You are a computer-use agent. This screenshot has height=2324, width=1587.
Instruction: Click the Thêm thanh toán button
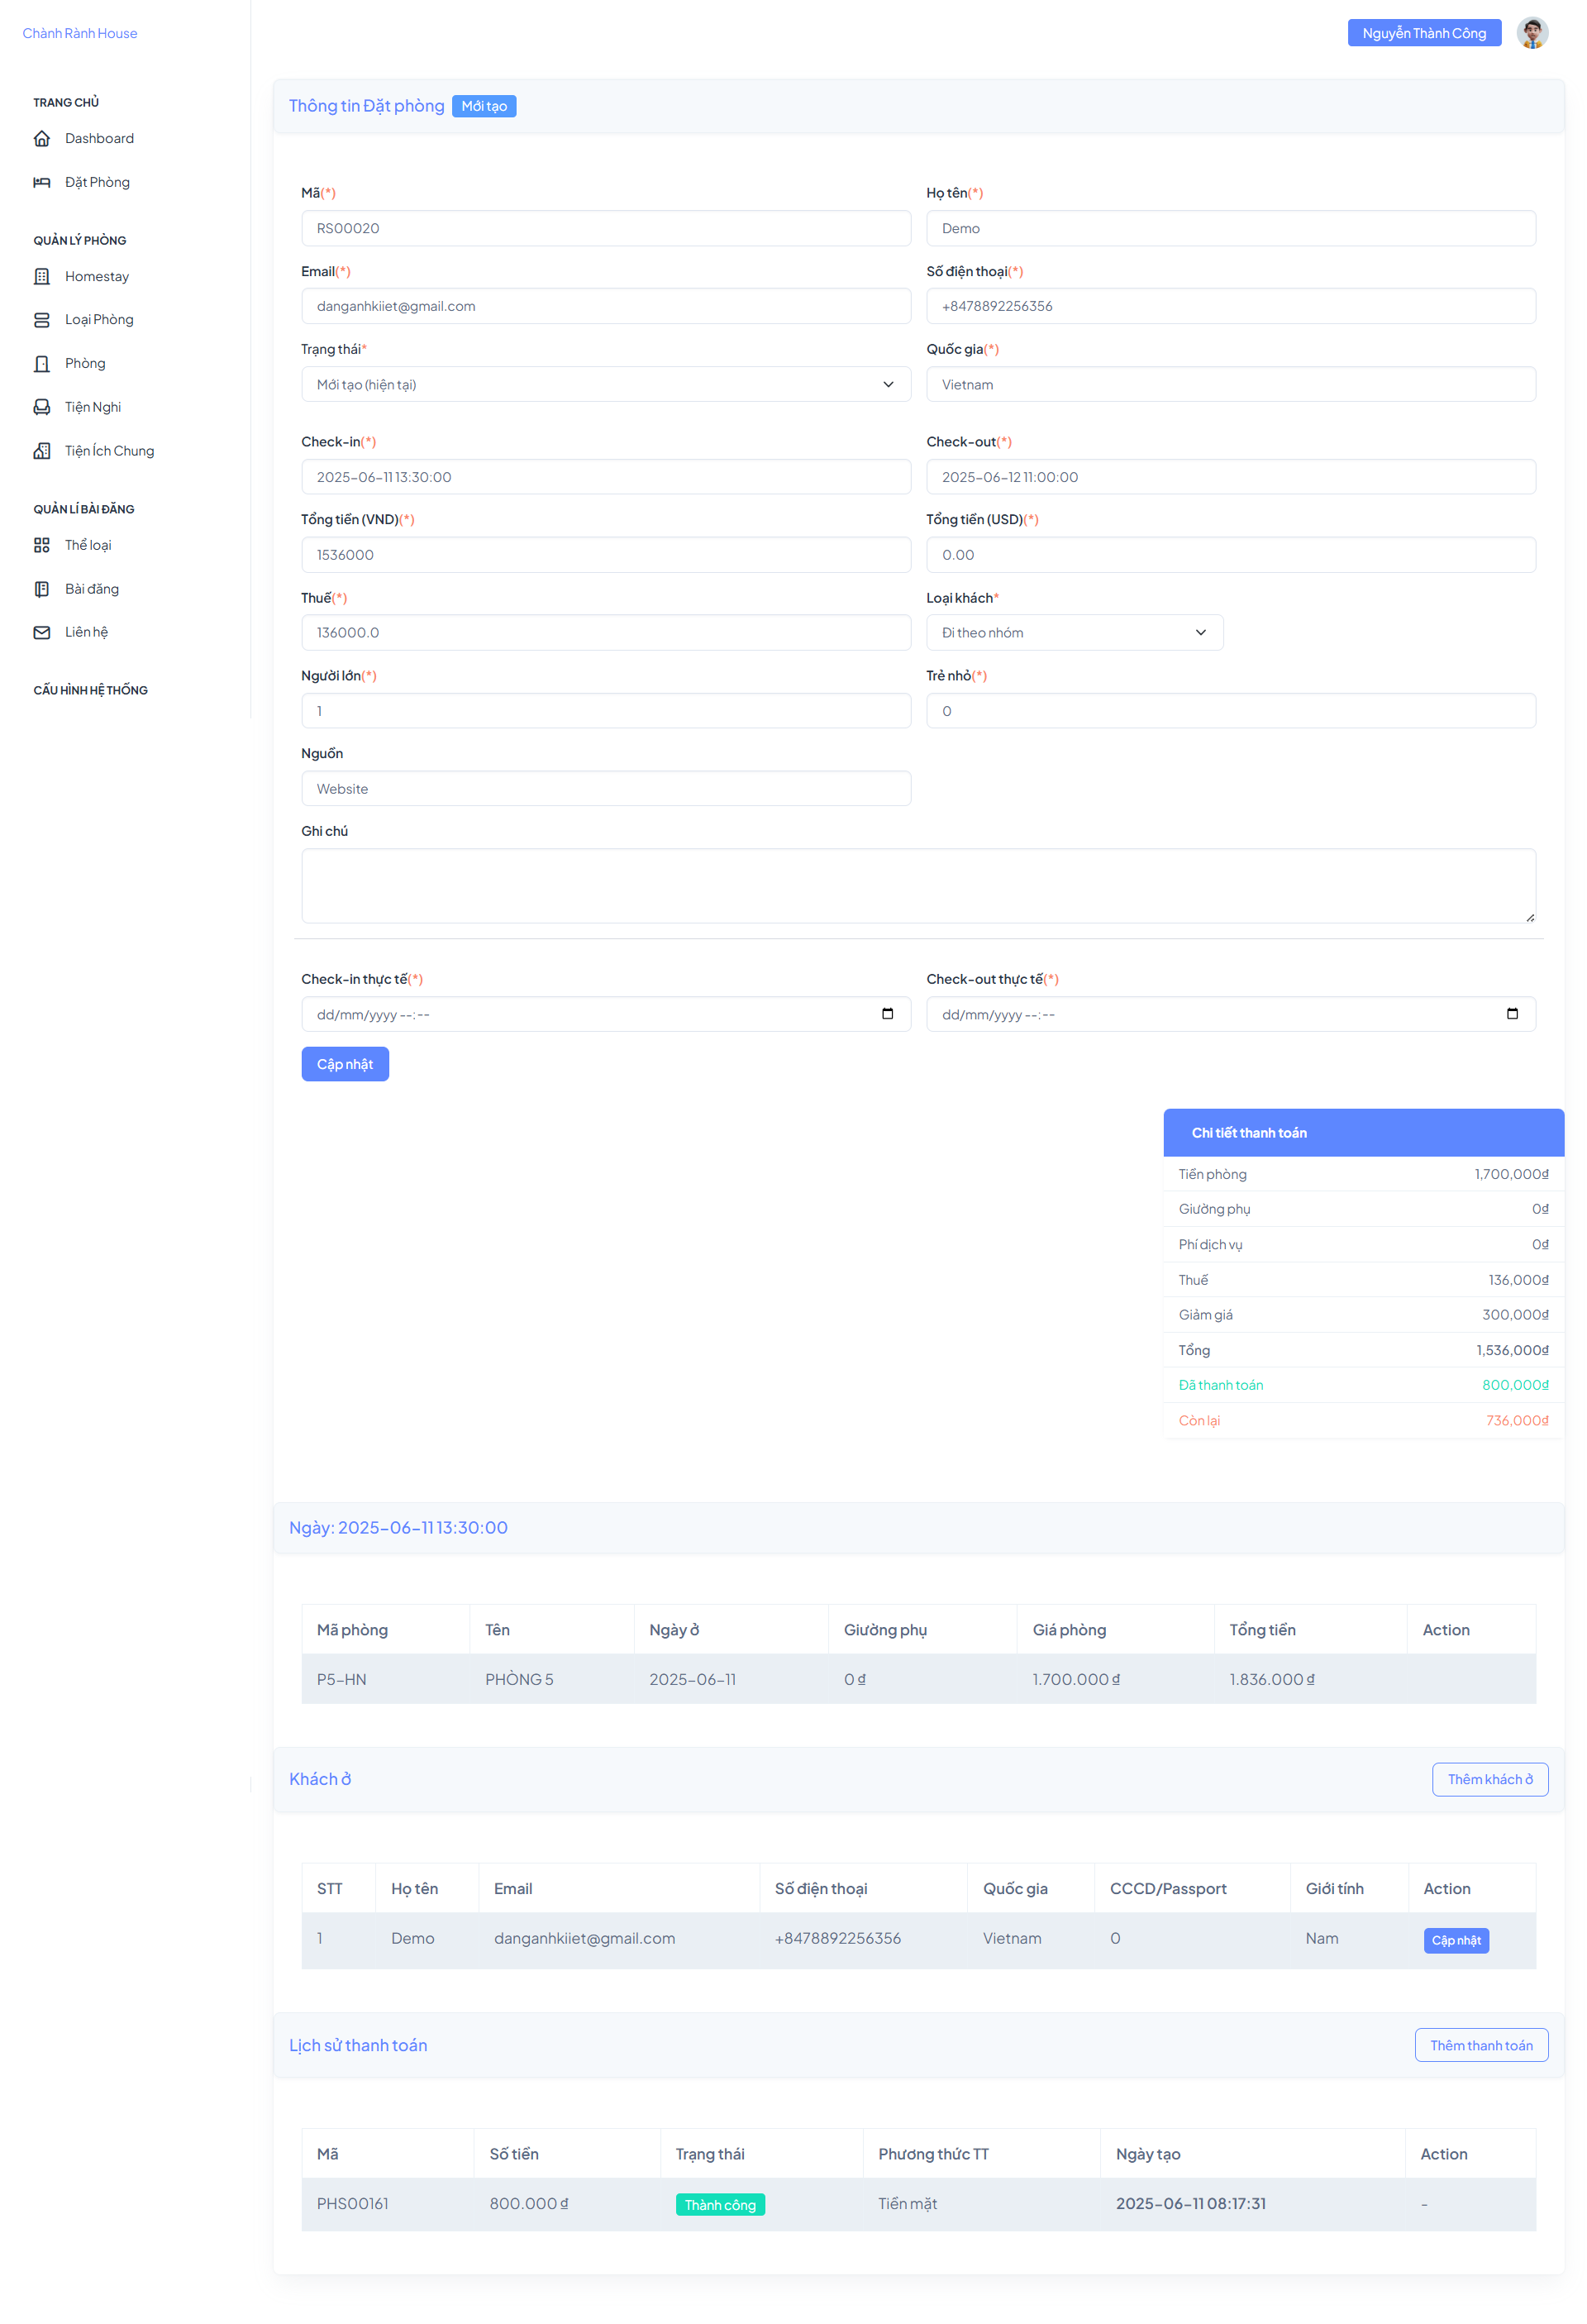(x=1482, y=2047)
